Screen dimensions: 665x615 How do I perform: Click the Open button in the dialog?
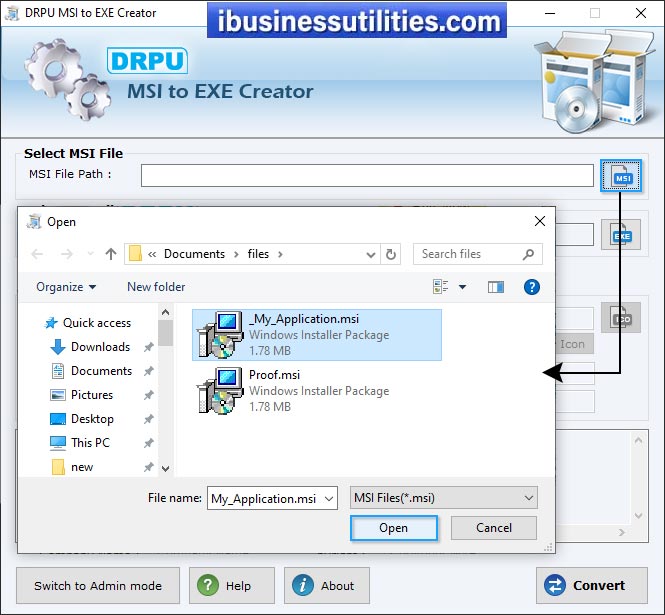(x=394, y=528)
